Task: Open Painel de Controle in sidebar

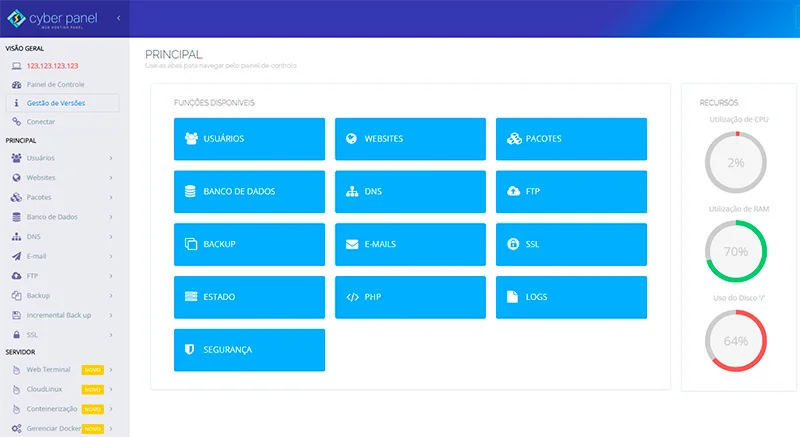Action: click(x=55, y=84)
